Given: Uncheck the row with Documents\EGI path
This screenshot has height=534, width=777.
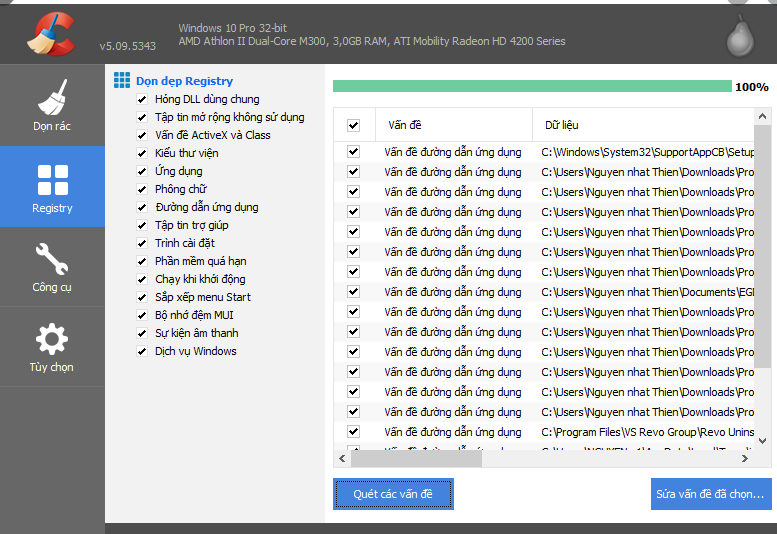Looking at the screenshot, I should click(353, 292).
